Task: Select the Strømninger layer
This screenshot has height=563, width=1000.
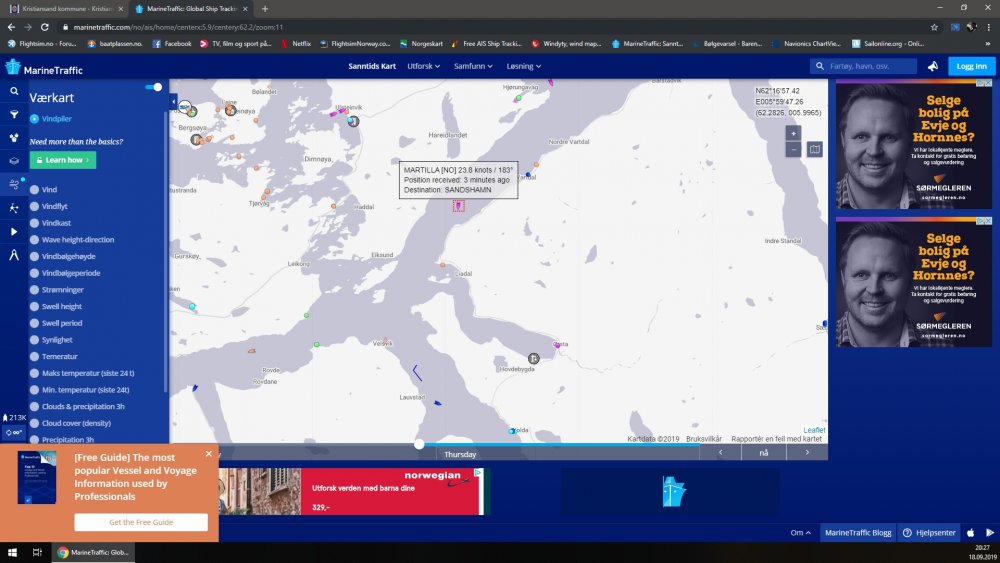Action: point(56,289)
